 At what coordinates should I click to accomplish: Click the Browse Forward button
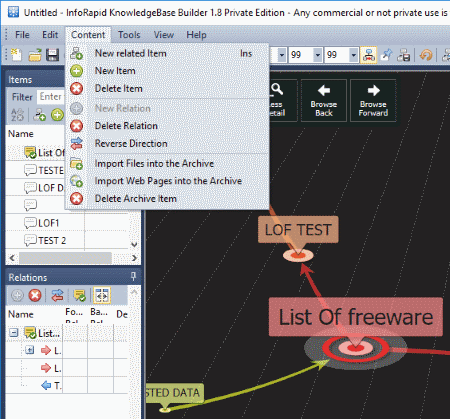tap(373, 100)
